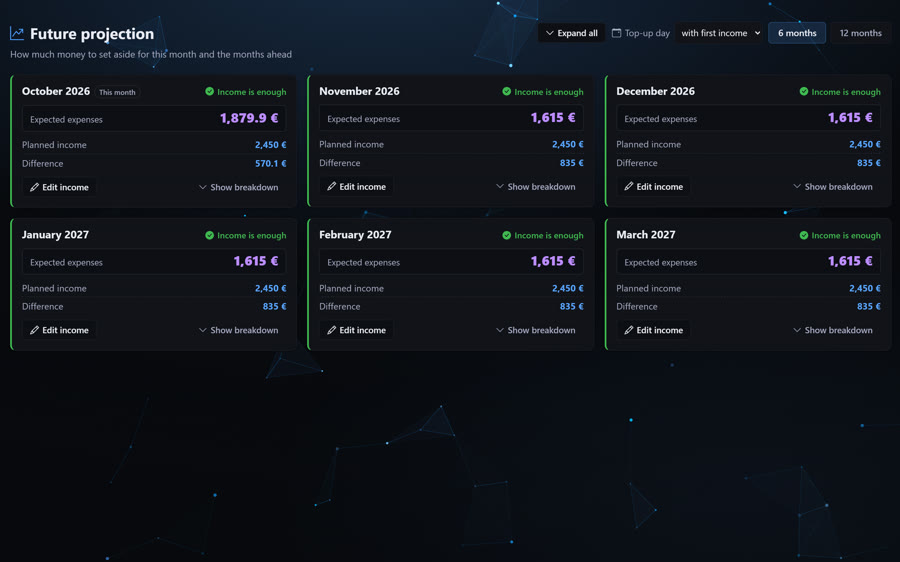The height and width of the screenshot is (562, 900).
Task: Click October 2026 expected expenses amount
Action: coord(249,118)
